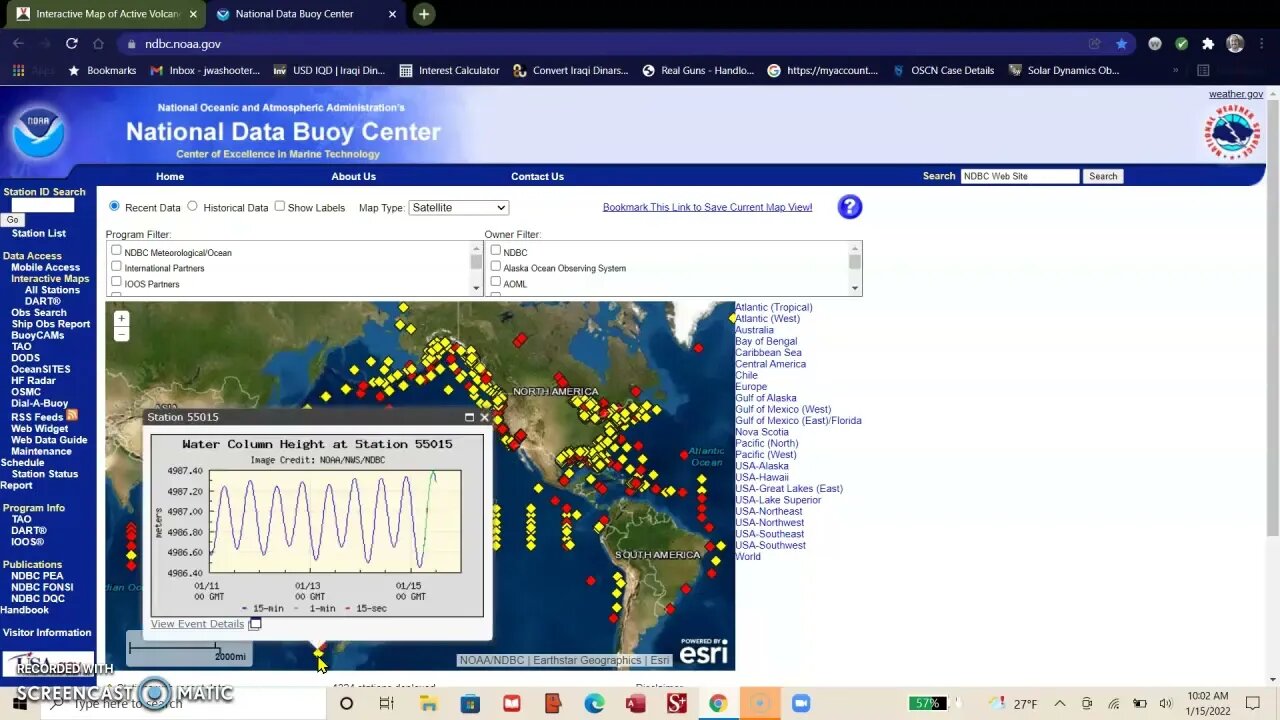
Task: Check the Alaska Ocean Observing System filter
Action: click(x=495, y=267)
